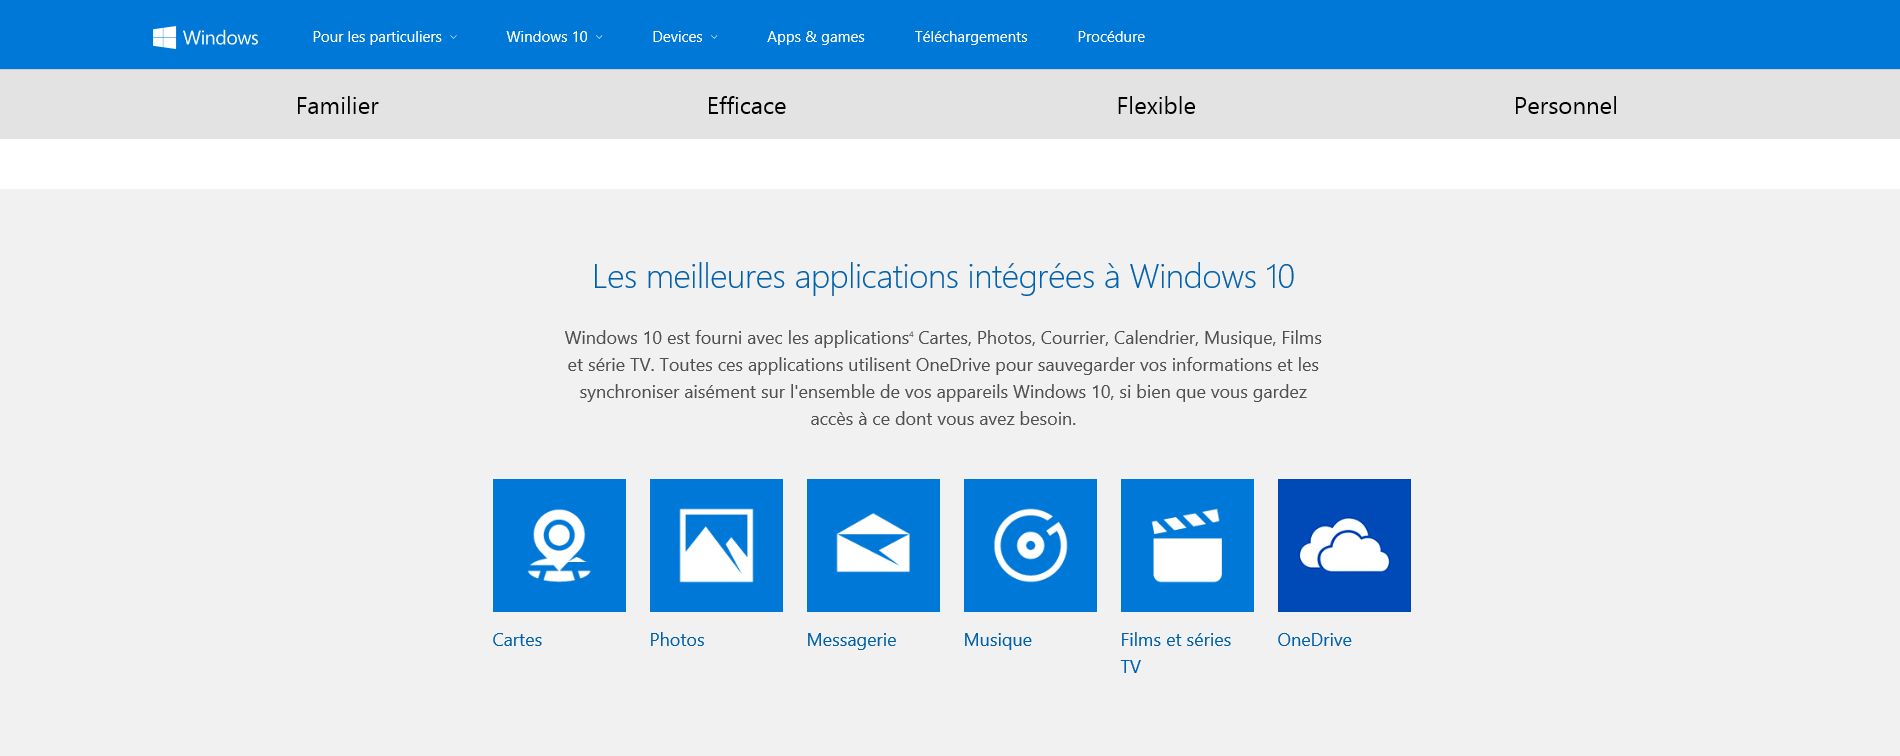This screenshot has width=1900, height=756.
Task: Click the paragraph starting 'Windows 10 est fourni'
Action: pyautogui.click(x=943, y=378)
